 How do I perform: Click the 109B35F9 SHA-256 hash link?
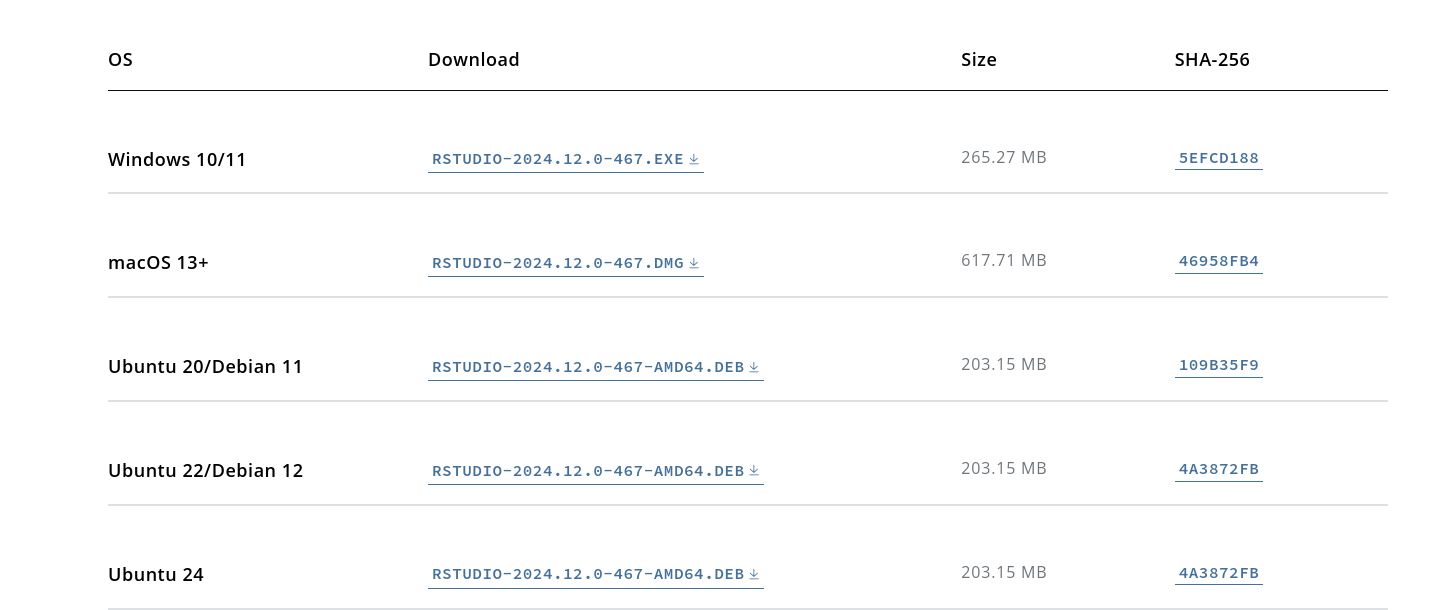pyautogui.click(x=1218, y=366)
